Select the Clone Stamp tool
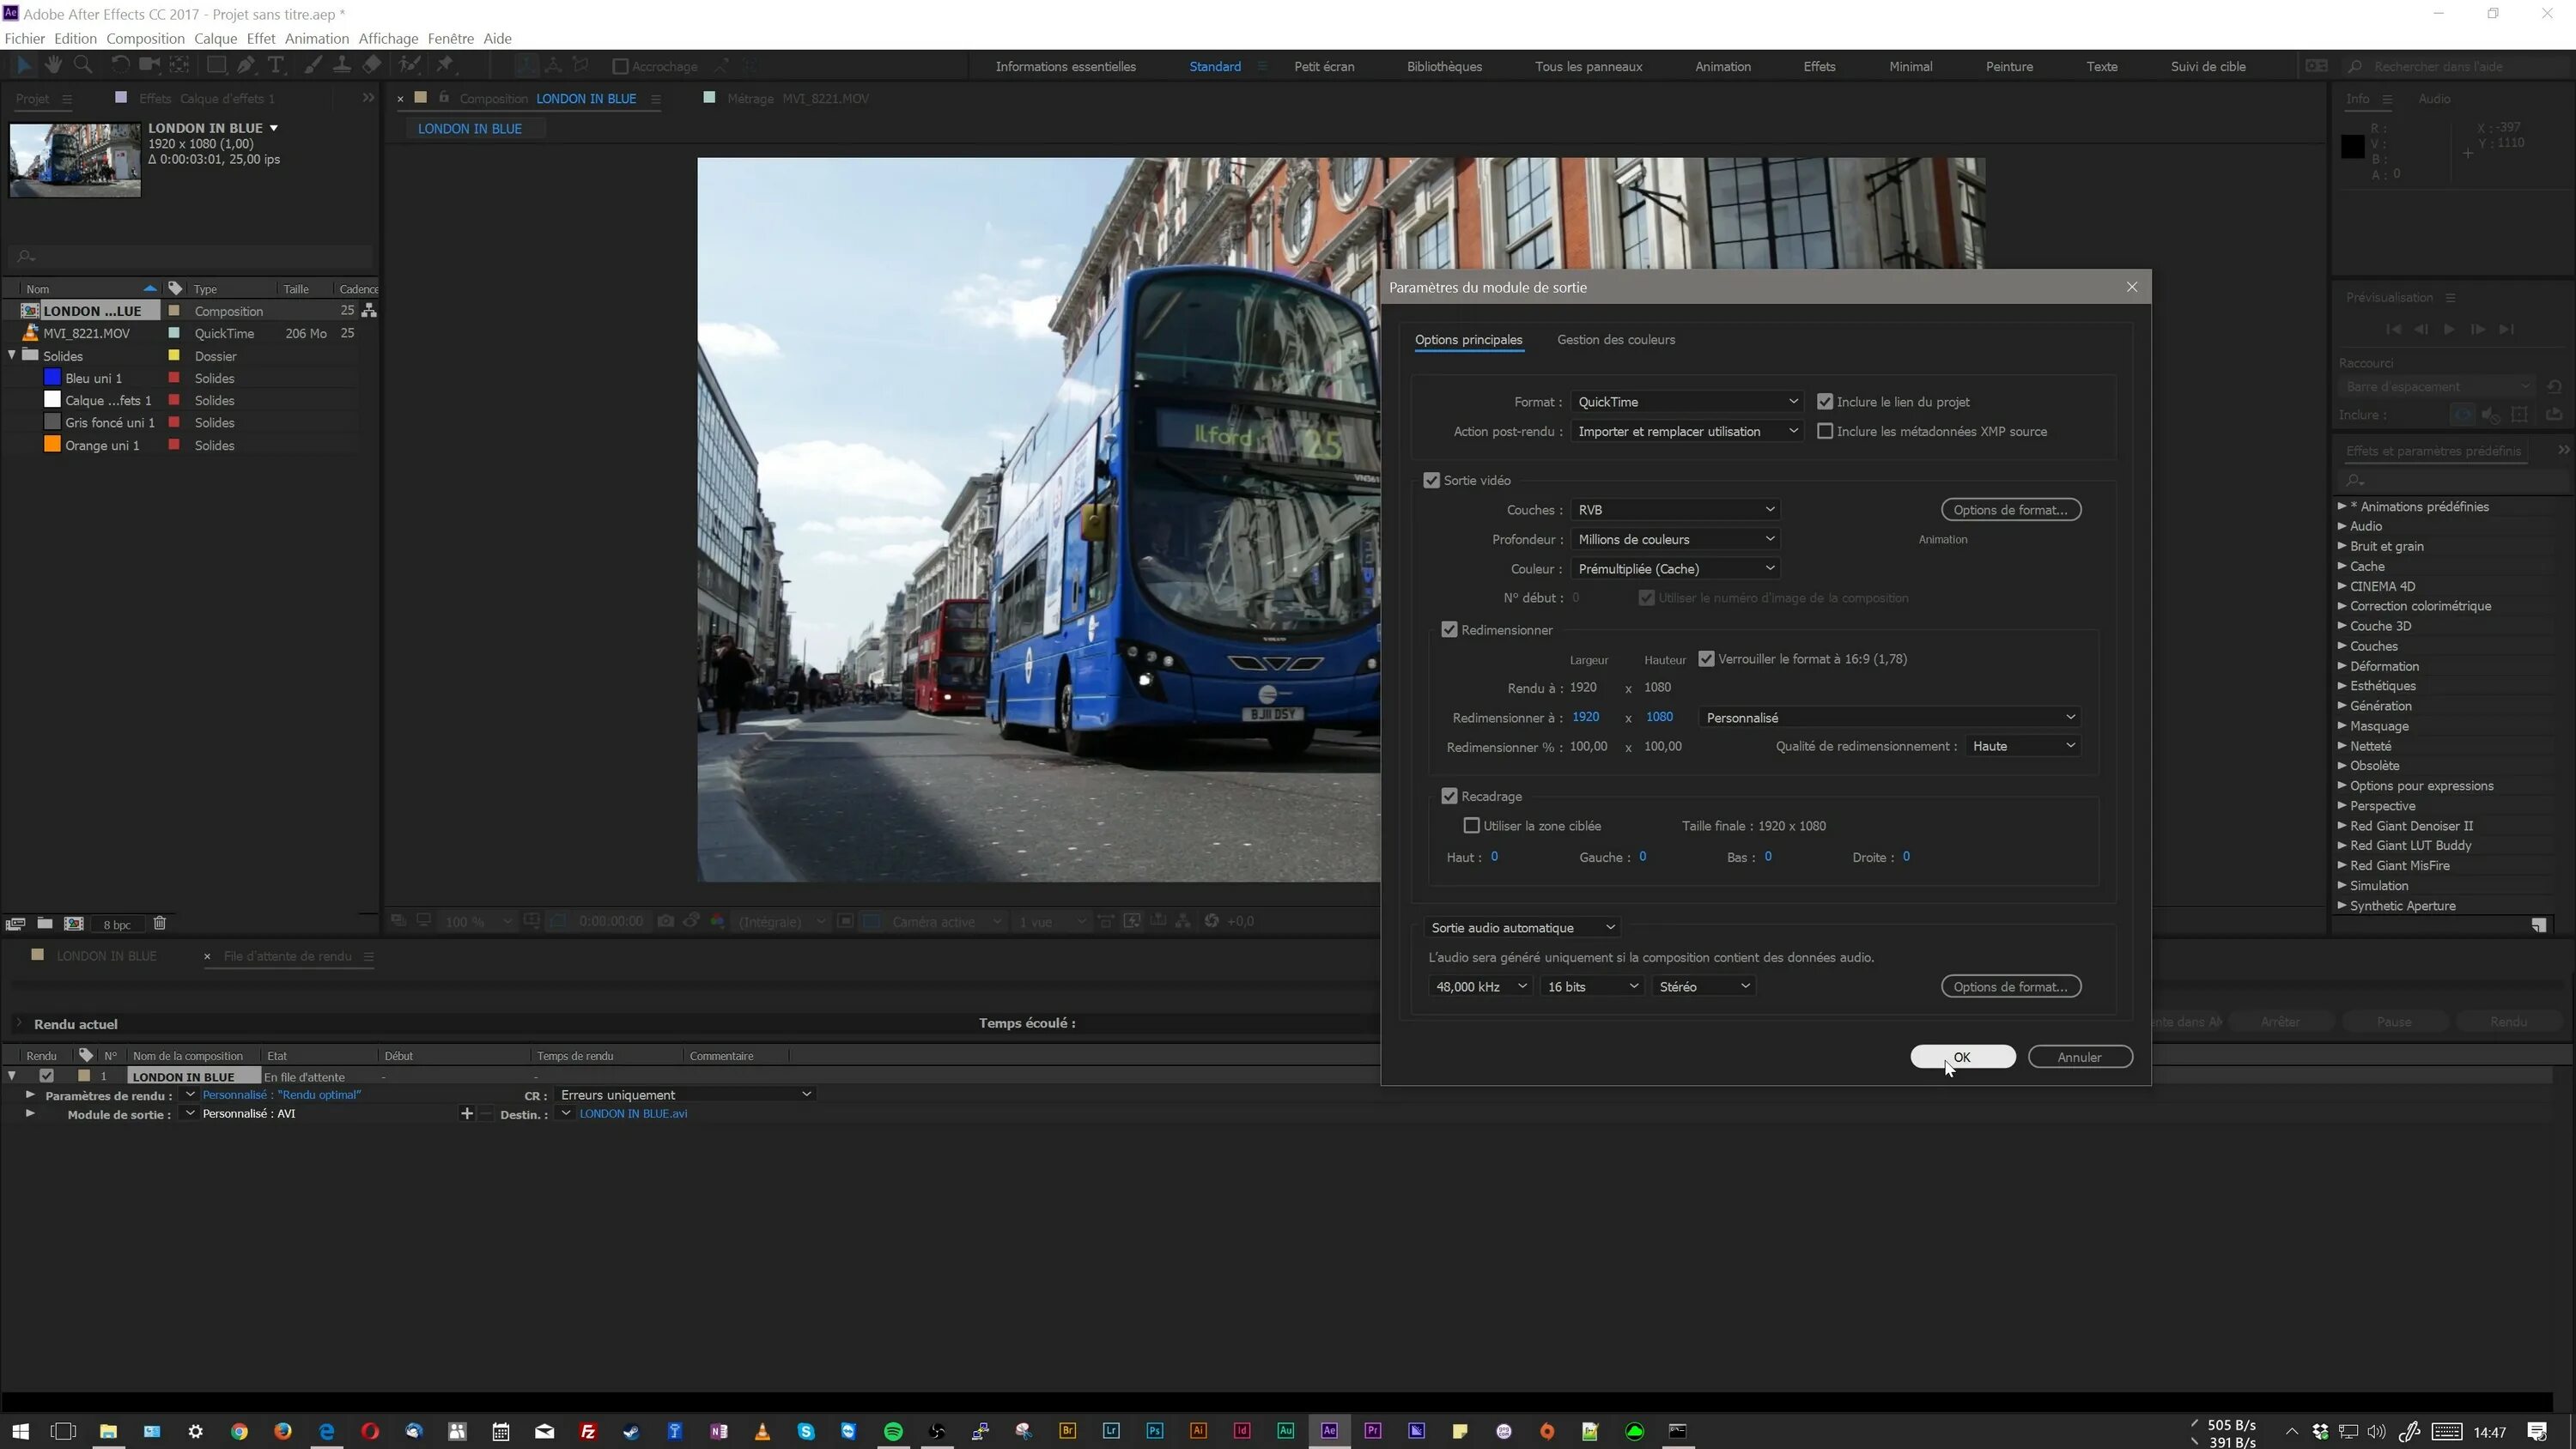The width and height of the screenshot is (2576, 1449). pyautogui.click(x=342, y=65)
